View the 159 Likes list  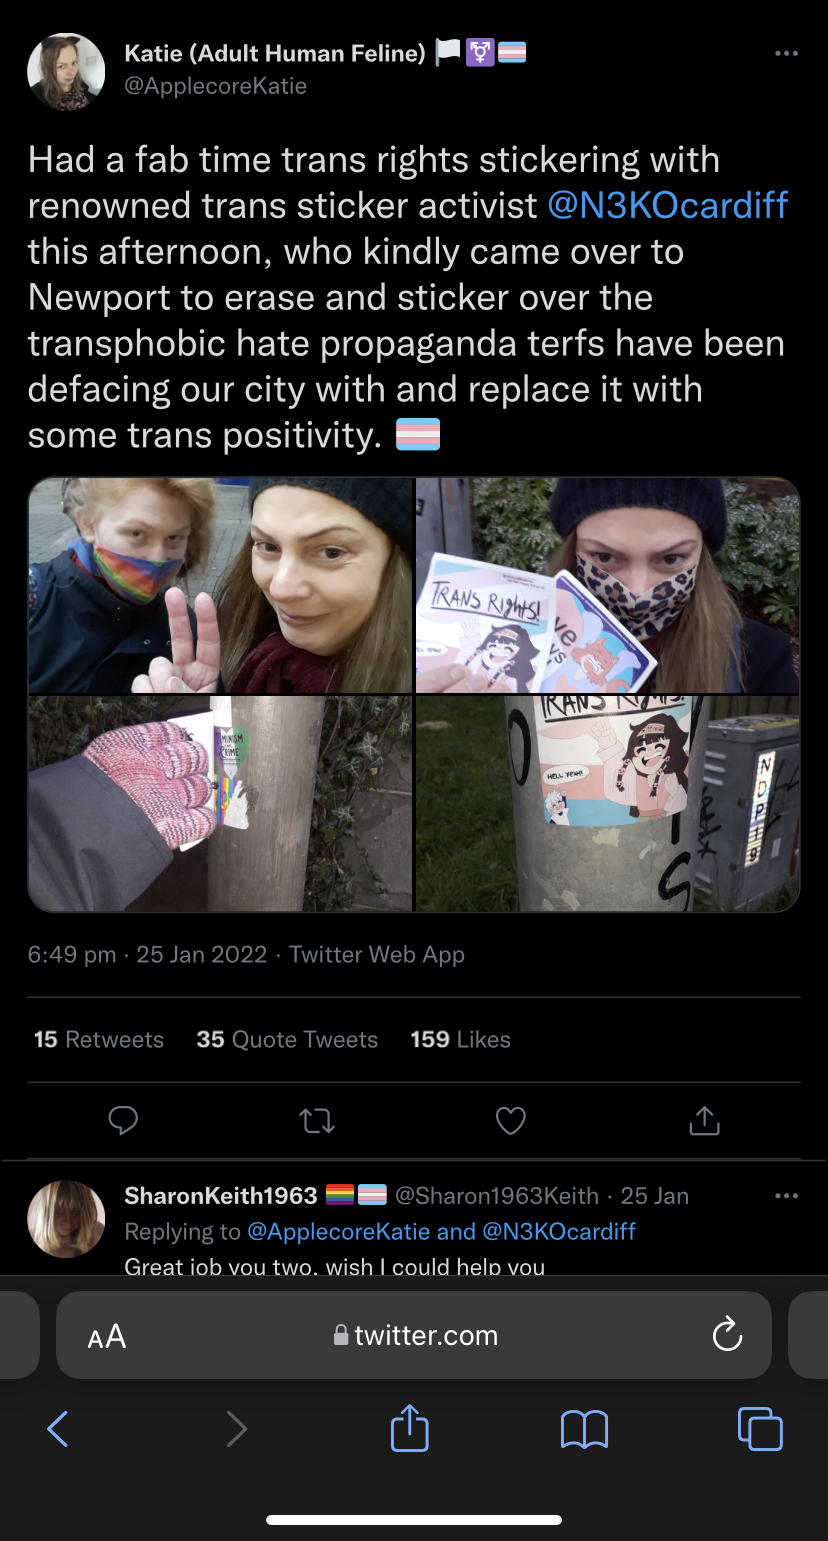[460, 1039]
